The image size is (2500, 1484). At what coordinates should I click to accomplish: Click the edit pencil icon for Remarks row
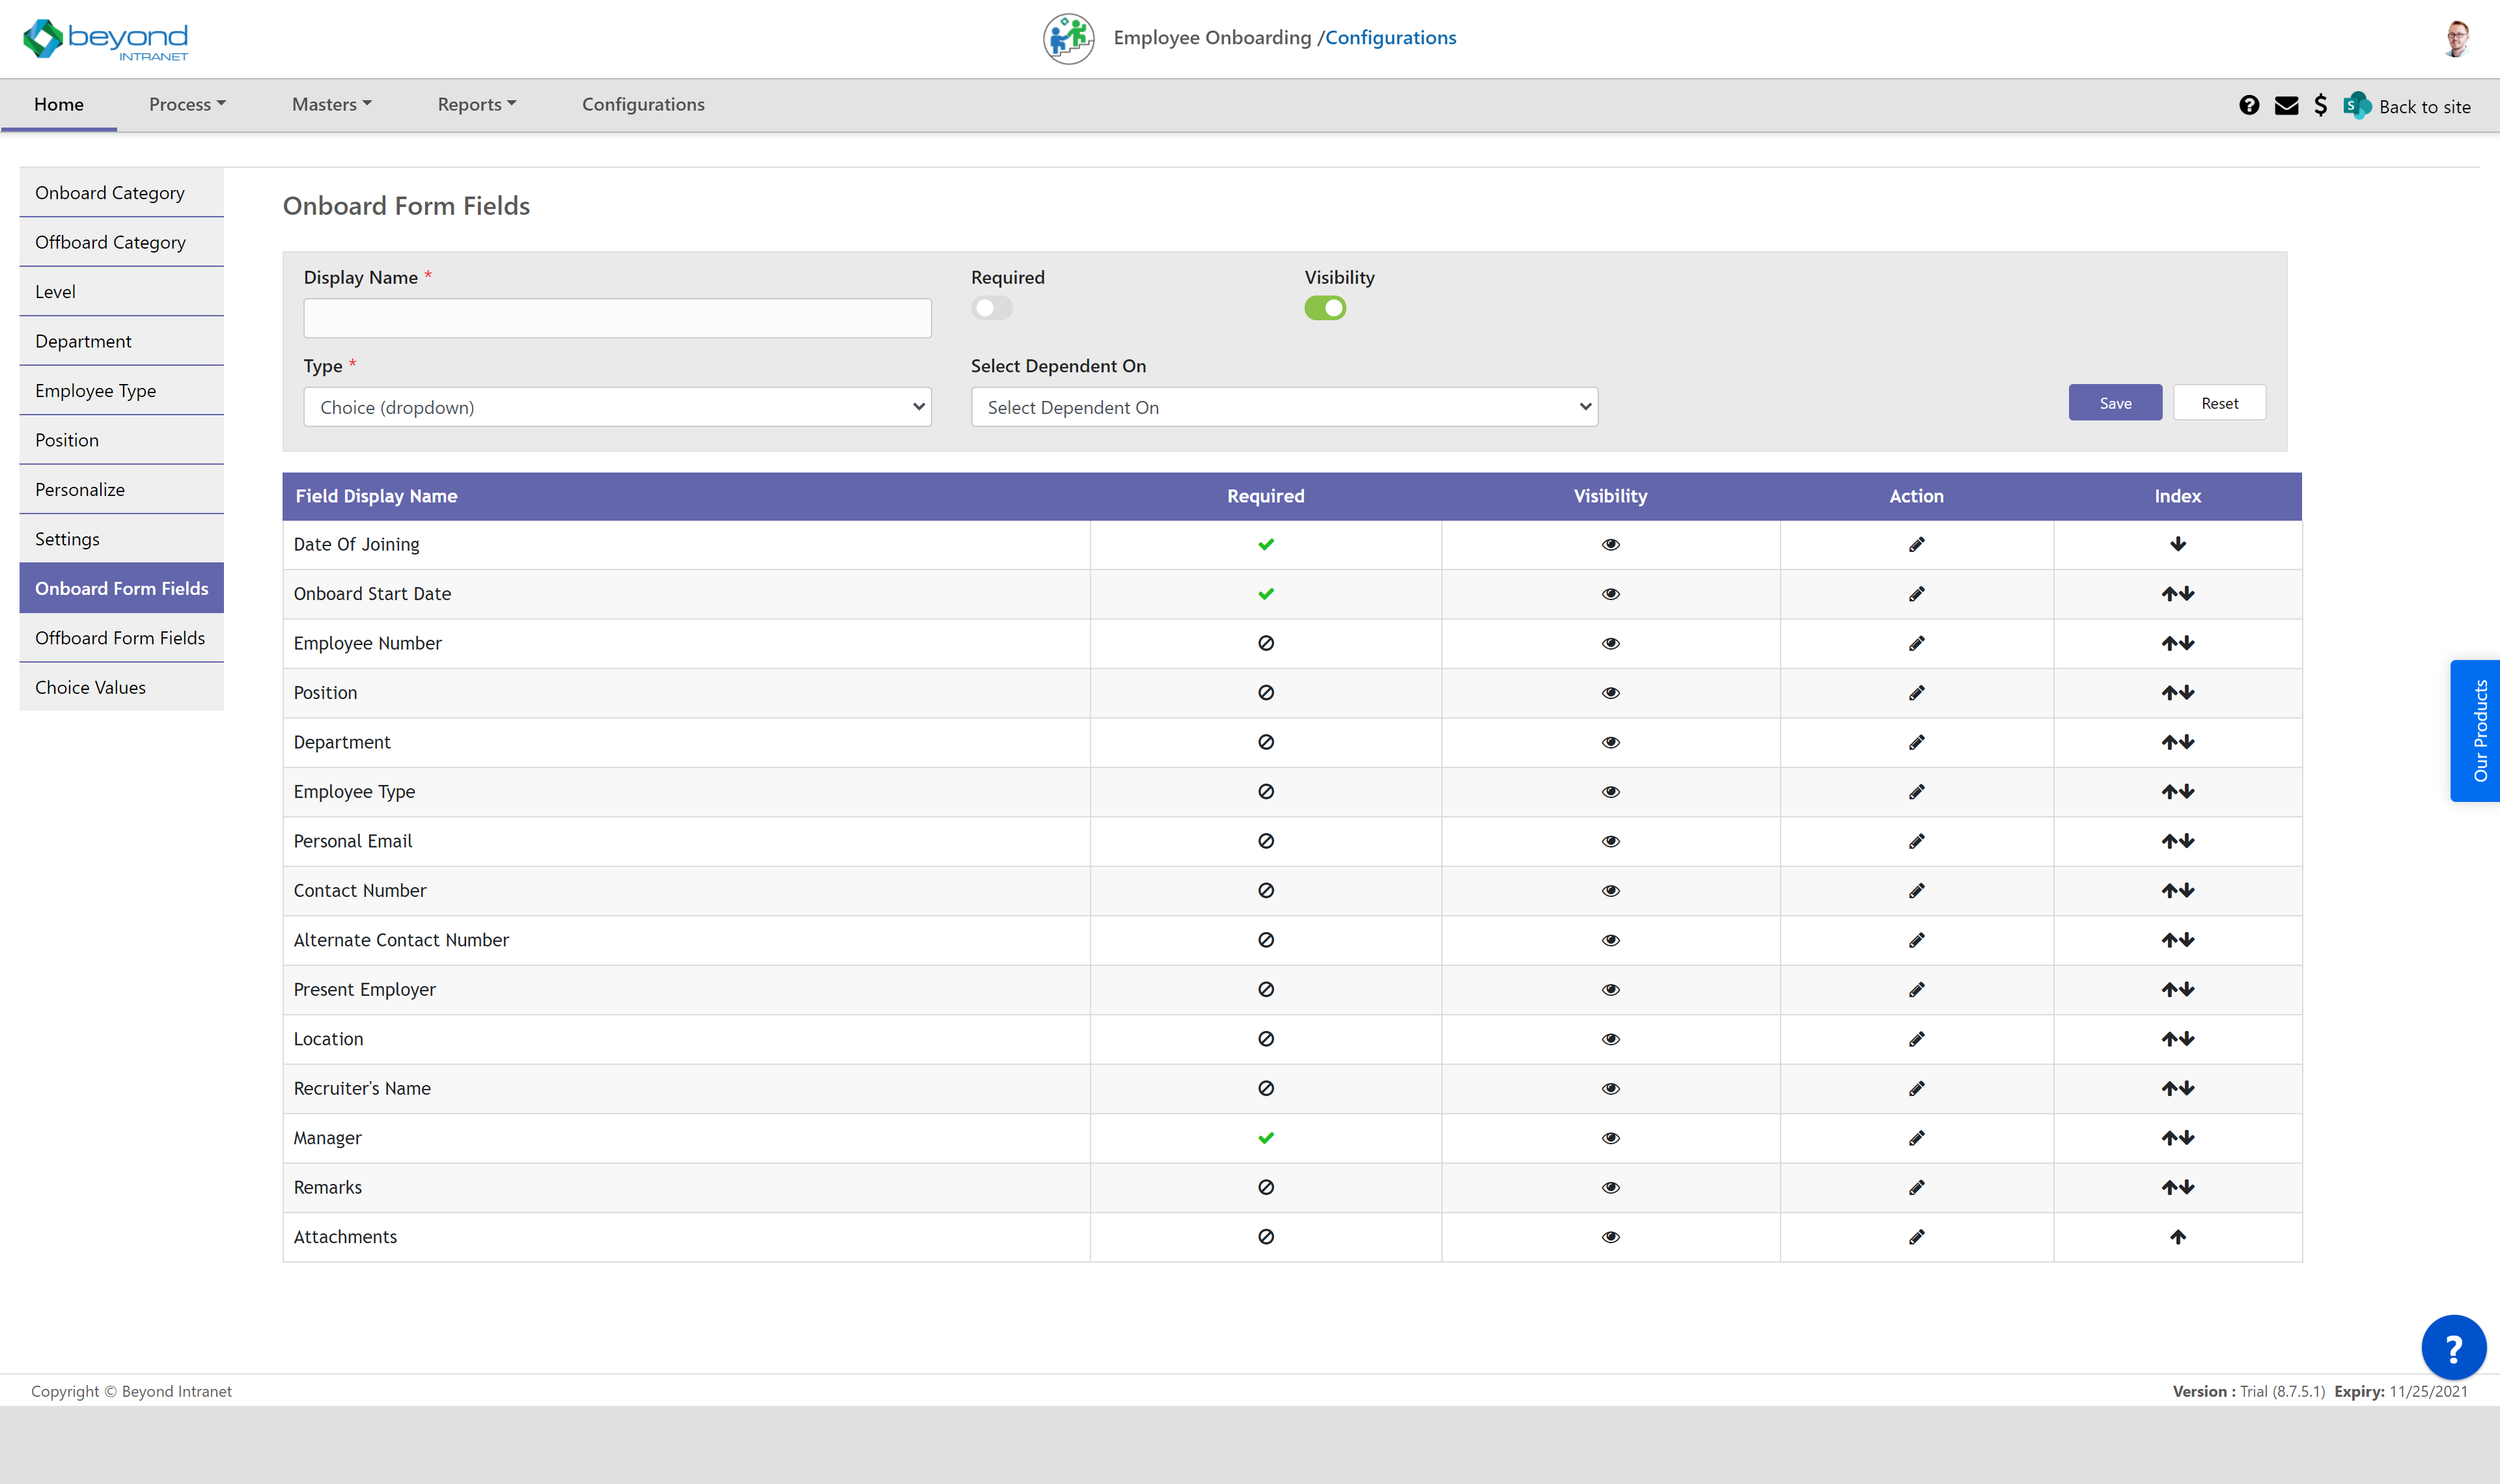point(1917,1187)
